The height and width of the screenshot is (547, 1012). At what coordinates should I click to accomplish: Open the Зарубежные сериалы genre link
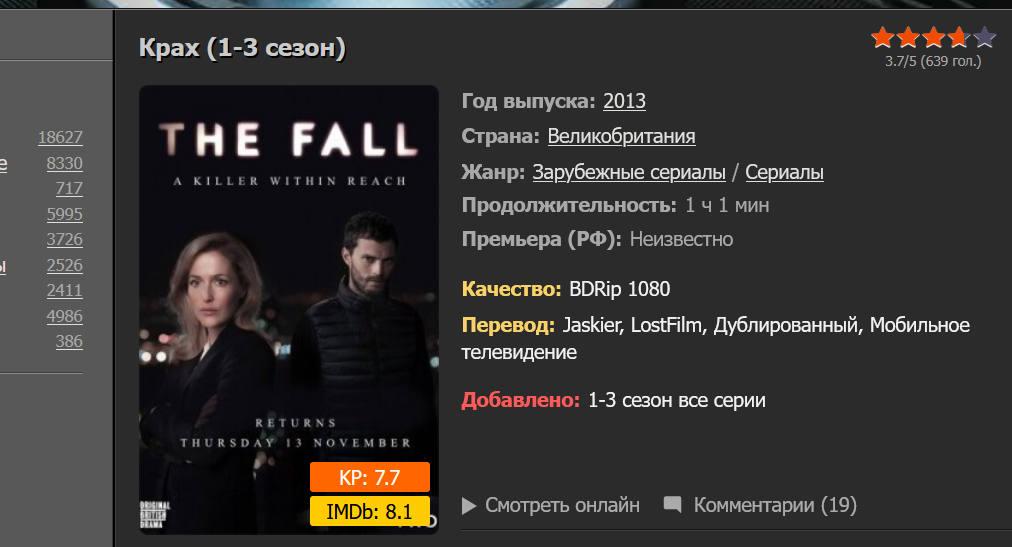[x=629, y=172]
